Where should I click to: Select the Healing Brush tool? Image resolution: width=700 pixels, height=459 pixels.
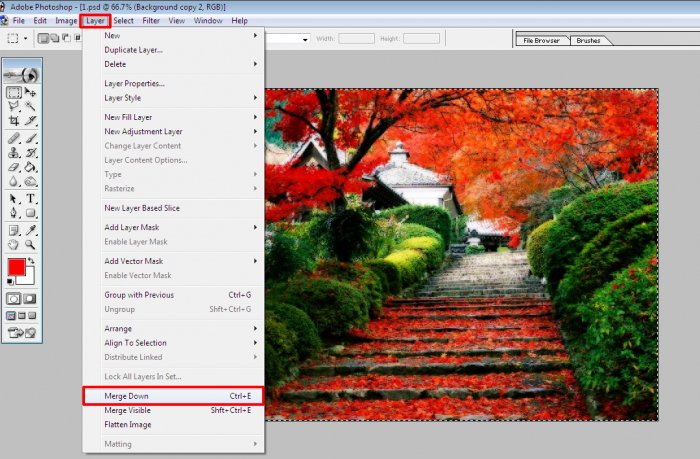(13, 138)
